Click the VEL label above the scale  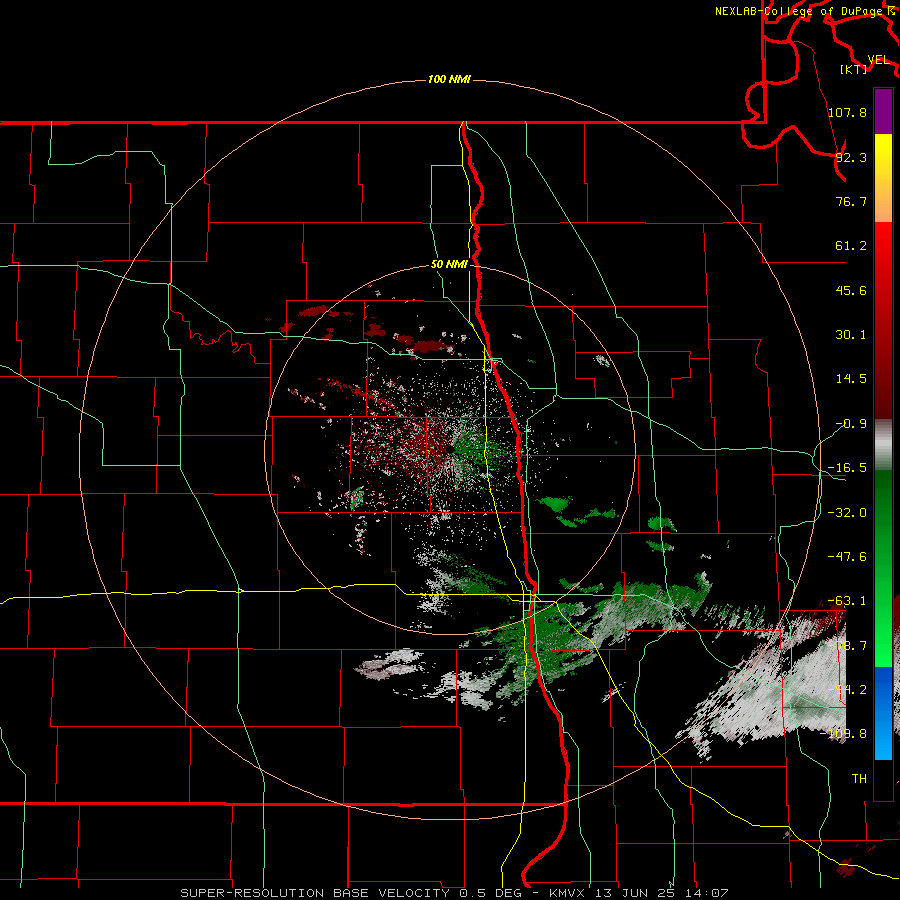coord(878,60)
